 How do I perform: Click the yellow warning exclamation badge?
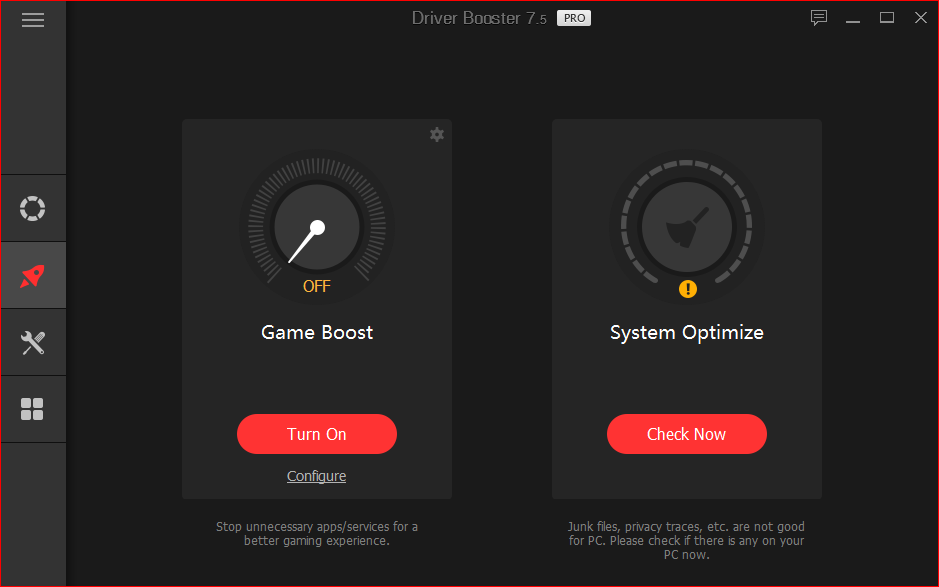pos(687,289)
